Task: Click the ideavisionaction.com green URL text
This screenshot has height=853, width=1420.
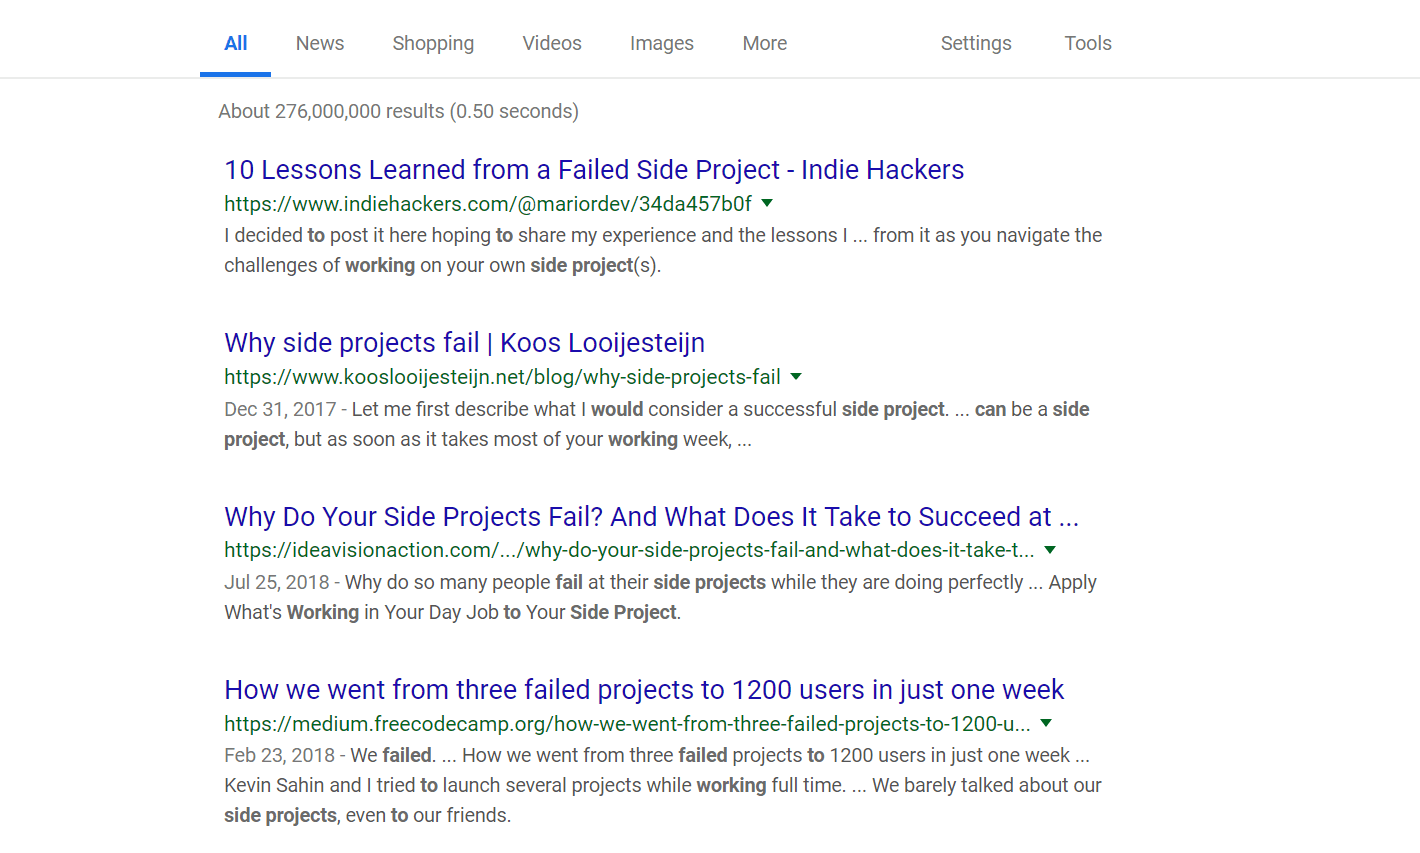Action: tap(629, 550)
